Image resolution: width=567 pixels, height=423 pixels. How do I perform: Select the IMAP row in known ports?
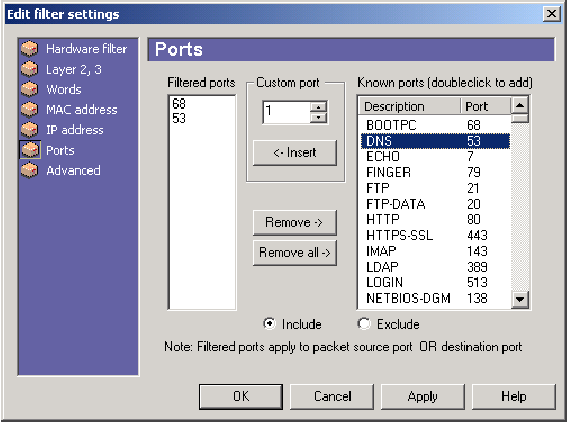(x=435, y=251)
